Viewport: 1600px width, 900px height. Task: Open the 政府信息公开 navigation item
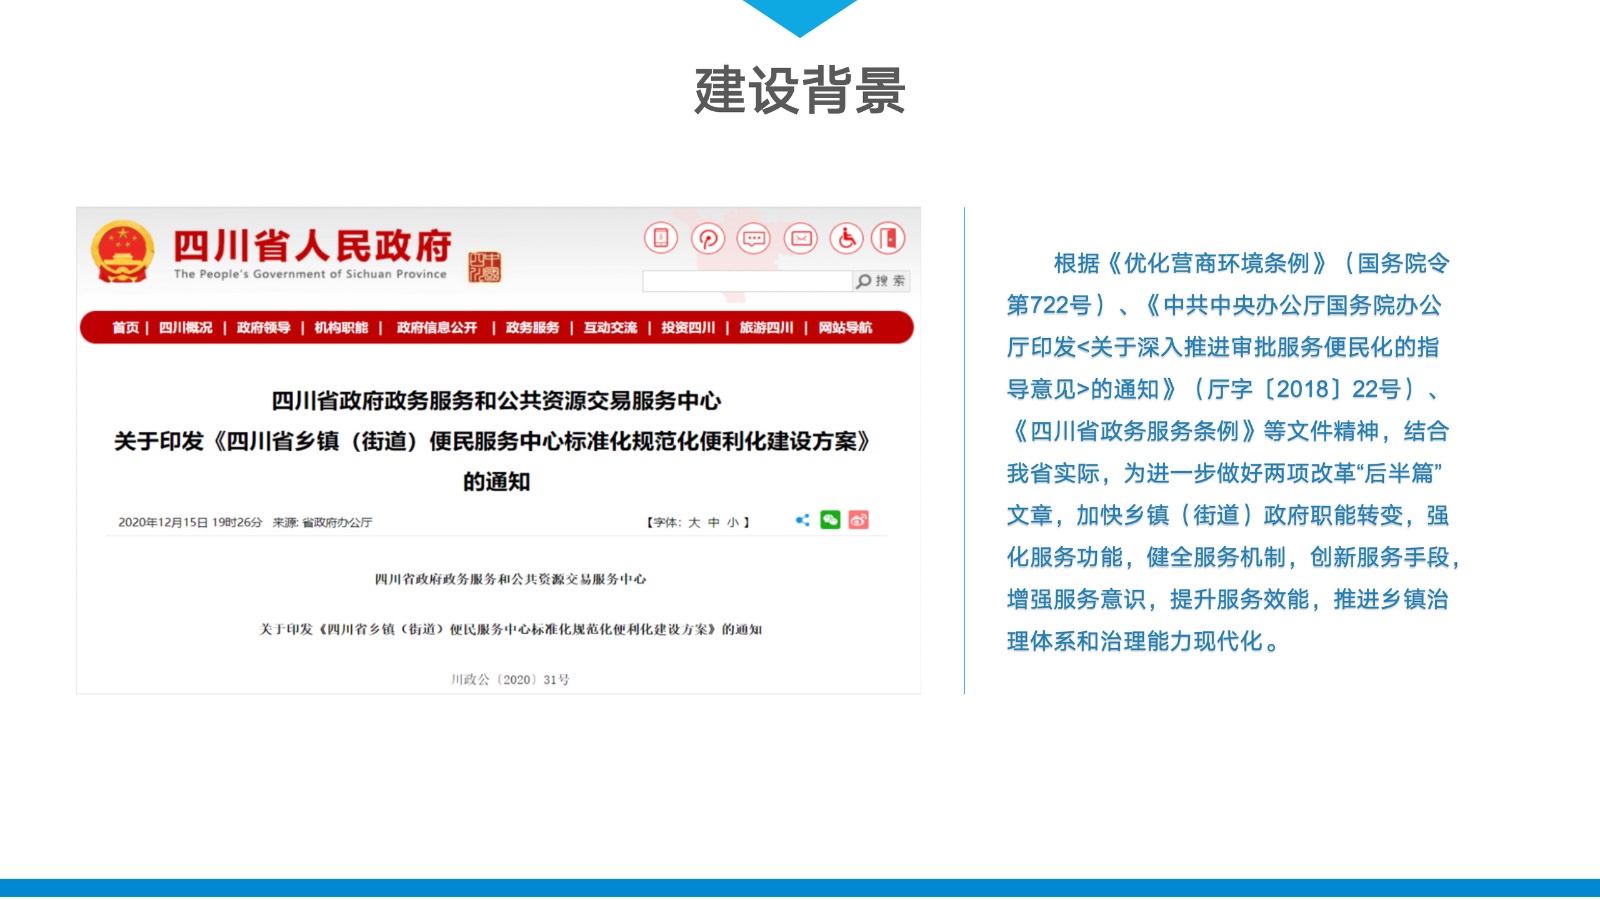tap(436, 328)
